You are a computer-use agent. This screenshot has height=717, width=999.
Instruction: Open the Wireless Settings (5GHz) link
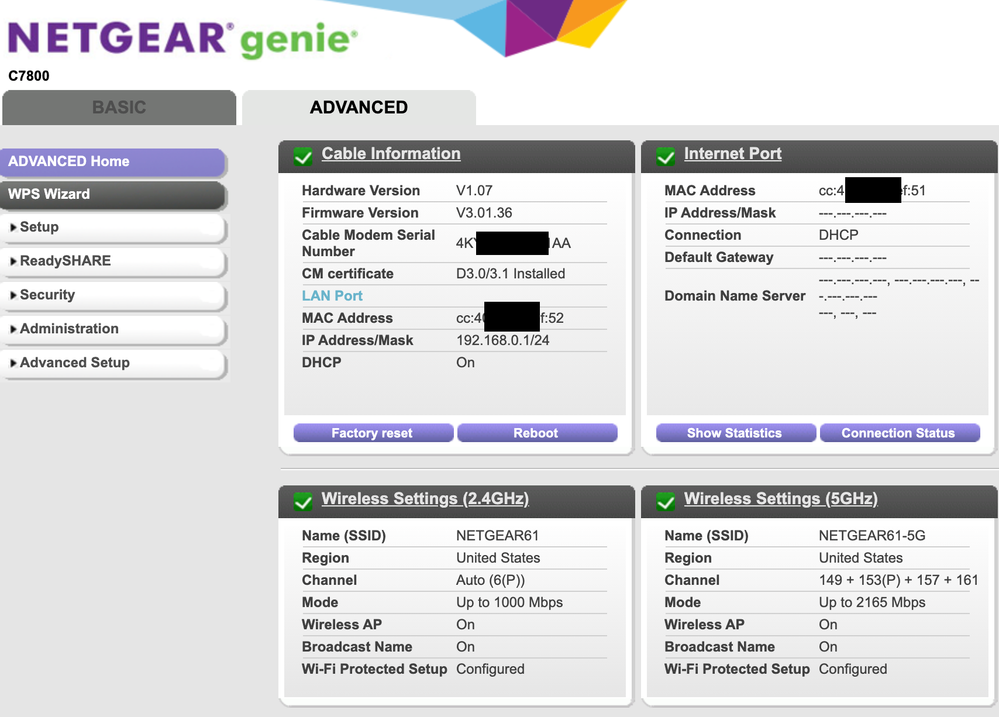coord(780,498)
